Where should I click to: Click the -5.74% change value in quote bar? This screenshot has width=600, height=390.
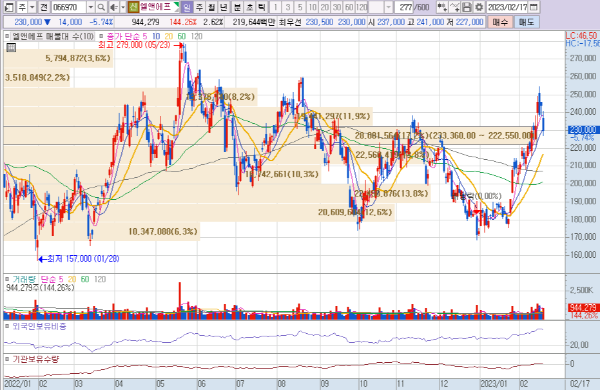click(x=101, y=22)
